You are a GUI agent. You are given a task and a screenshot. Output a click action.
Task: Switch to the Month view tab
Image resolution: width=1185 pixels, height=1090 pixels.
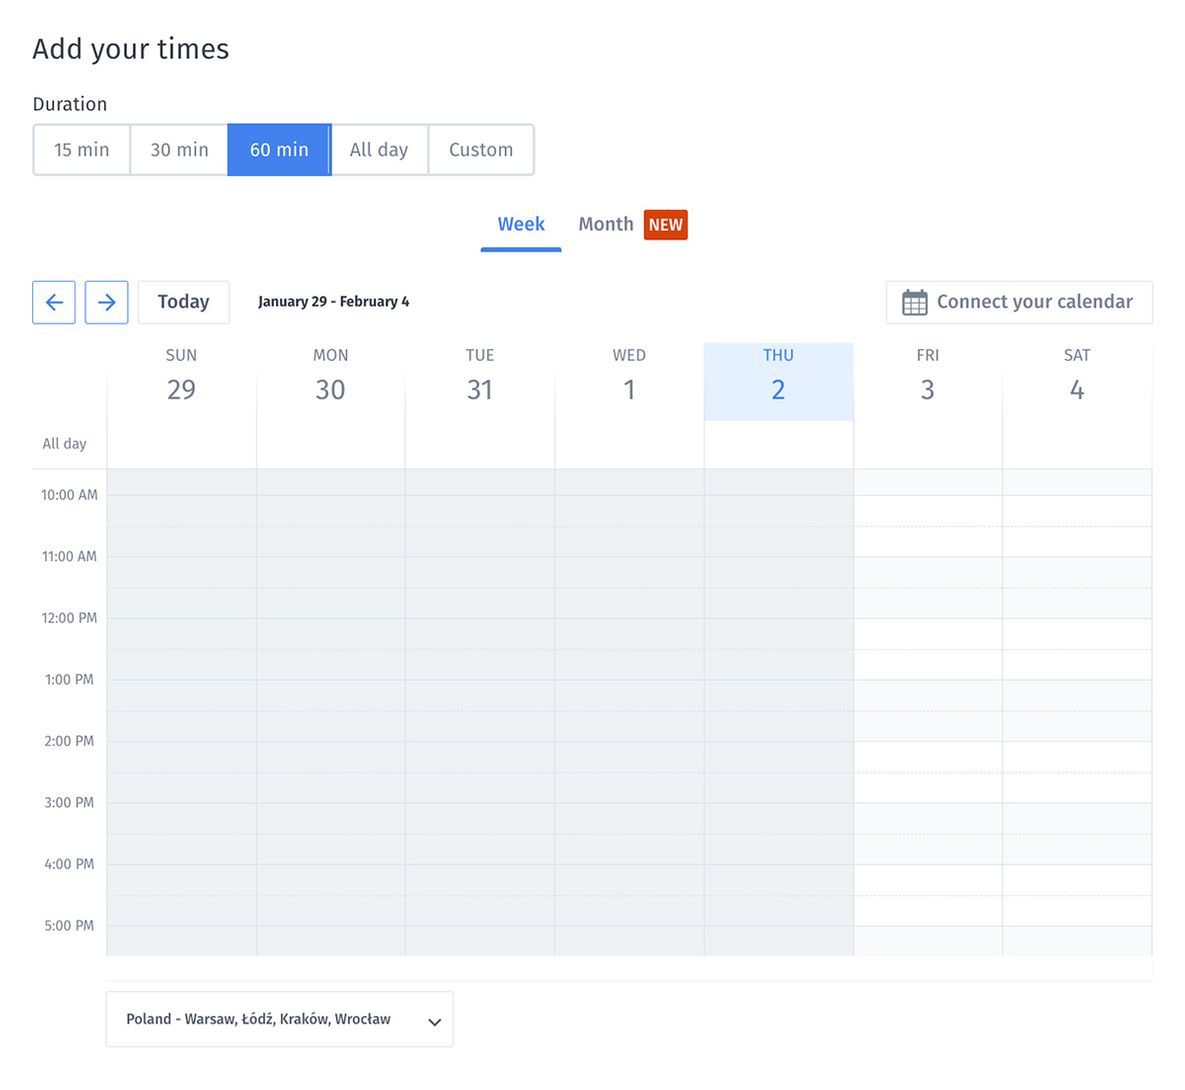coord(606,224)
